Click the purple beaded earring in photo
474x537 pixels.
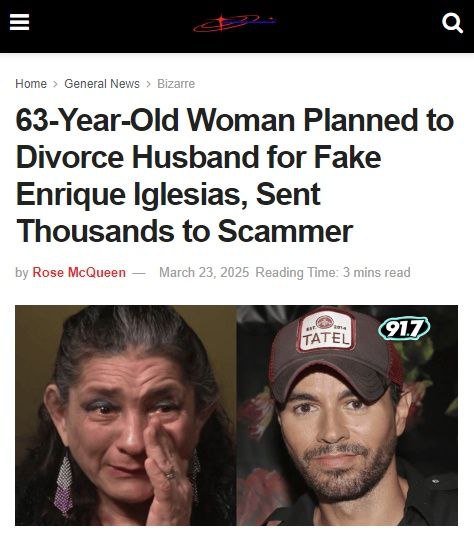coord(64,485)
